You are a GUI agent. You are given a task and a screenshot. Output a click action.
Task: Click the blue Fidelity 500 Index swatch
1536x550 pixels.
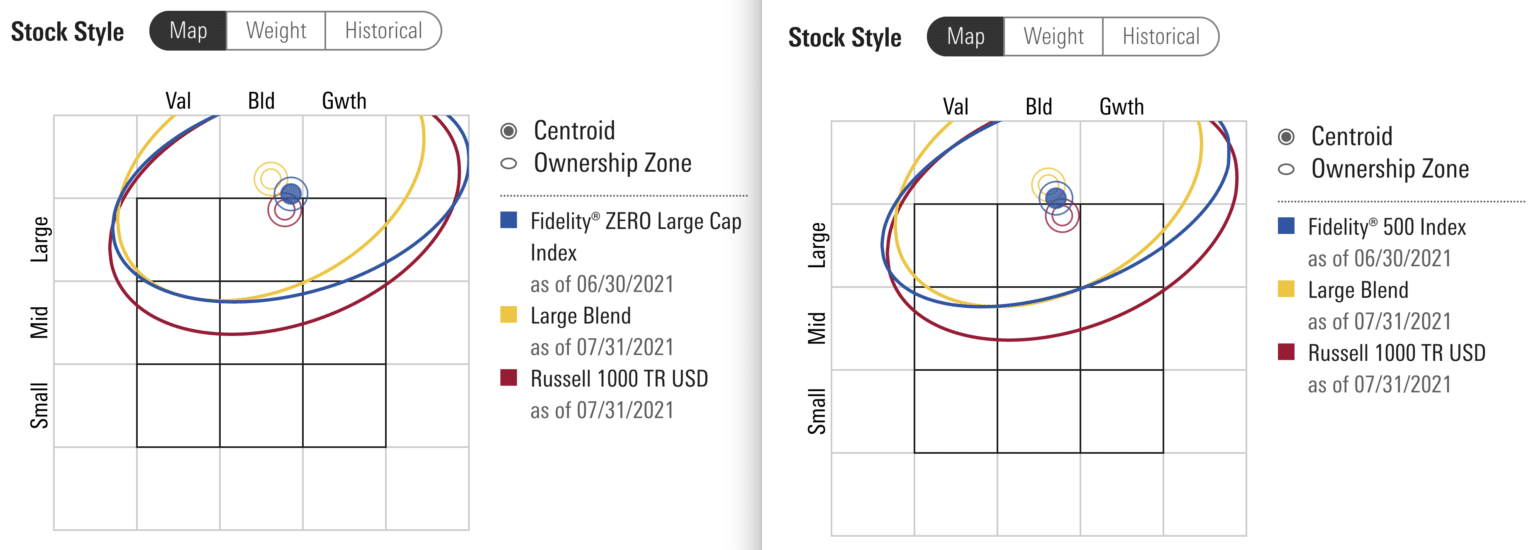[1286, 227]
